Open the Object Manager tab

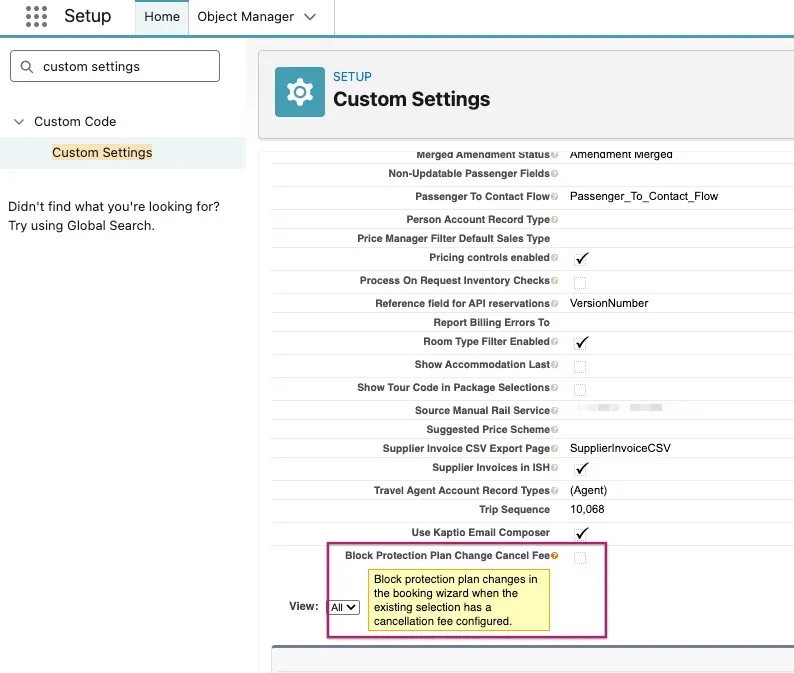tap(245, 17)
